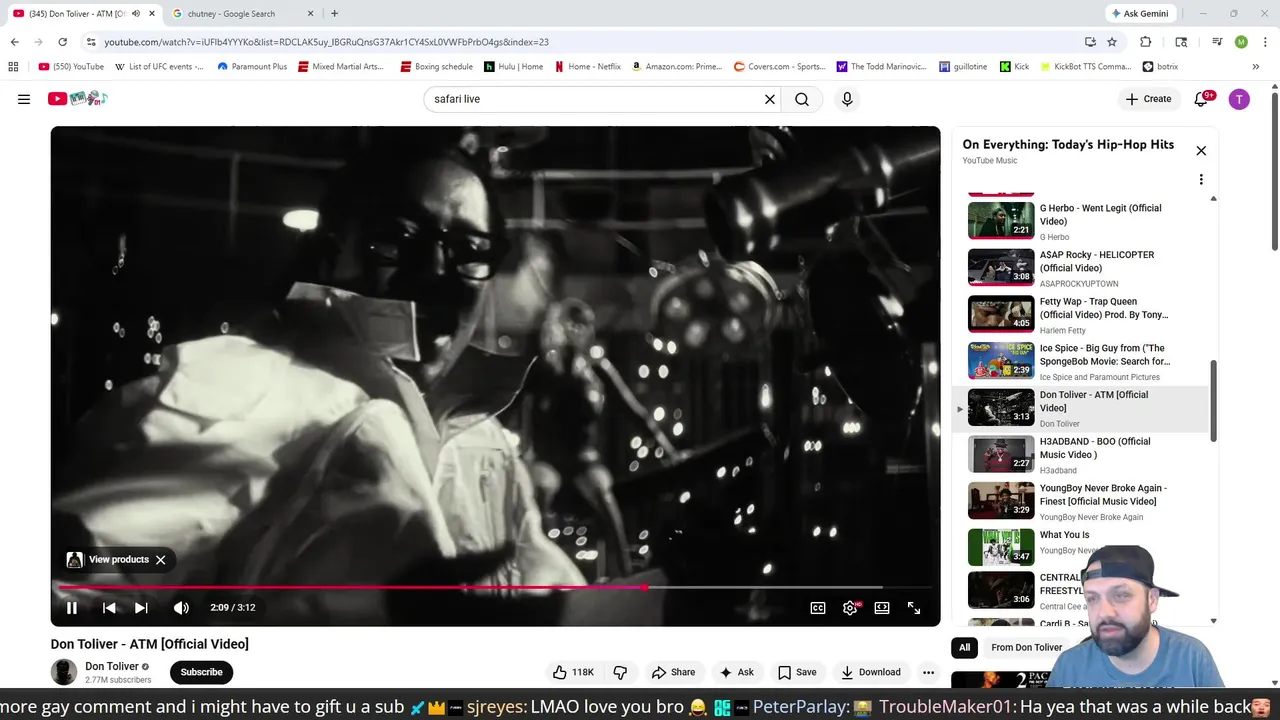Save video to a playlist
The image size is (1280, 720).
tap(797, 672)
